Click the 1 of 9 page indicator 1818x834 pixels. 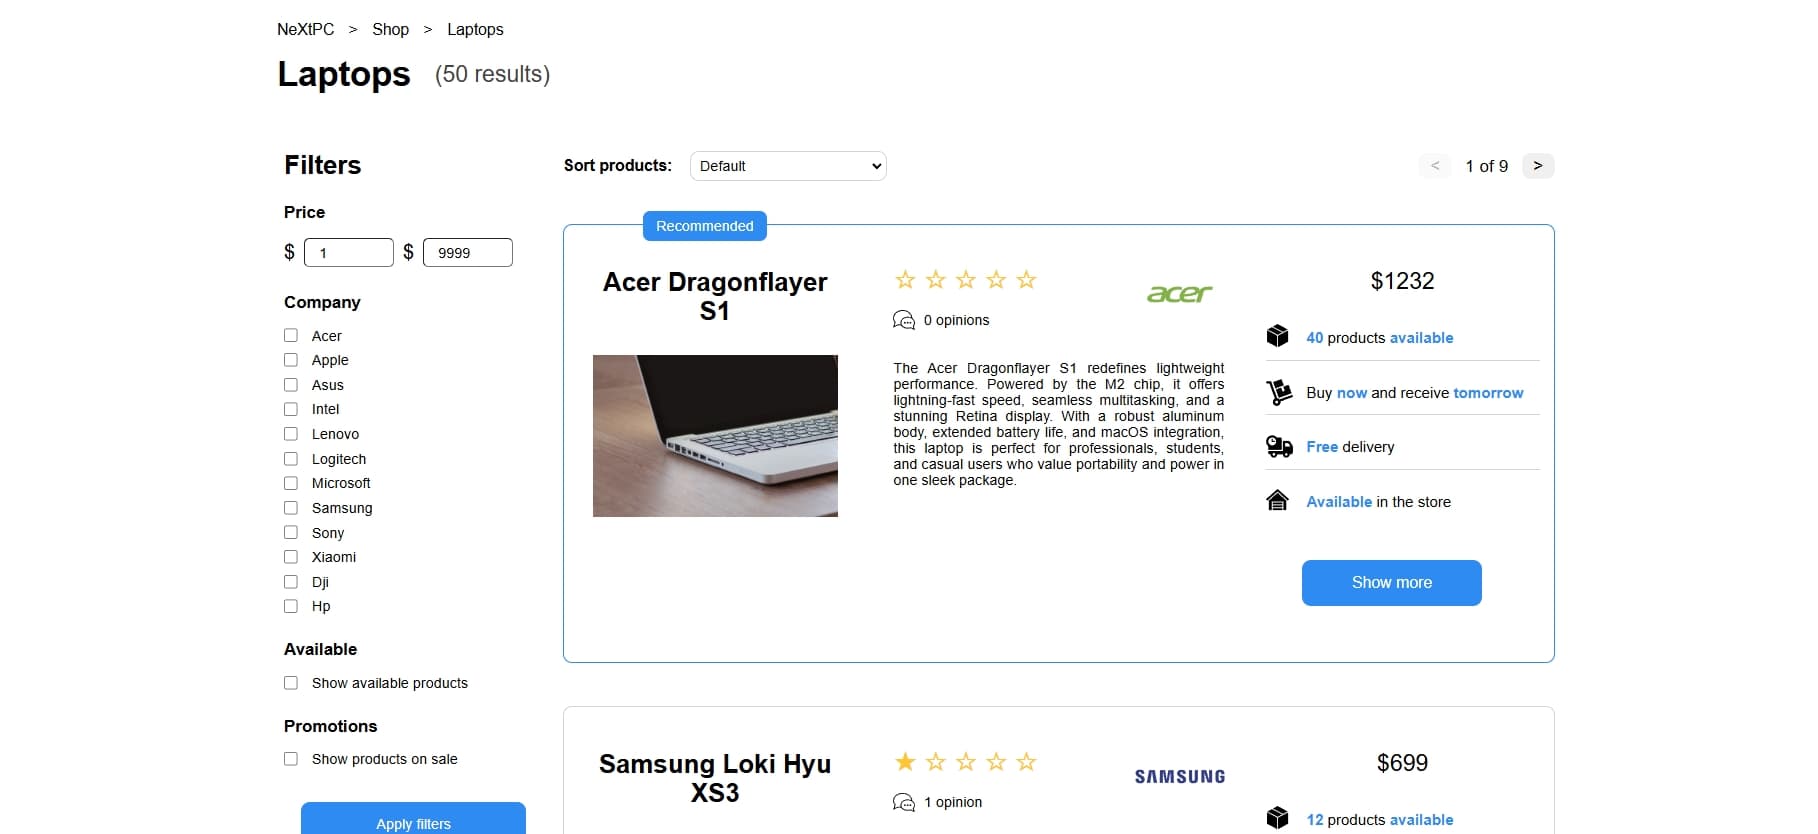point(1487,166)
